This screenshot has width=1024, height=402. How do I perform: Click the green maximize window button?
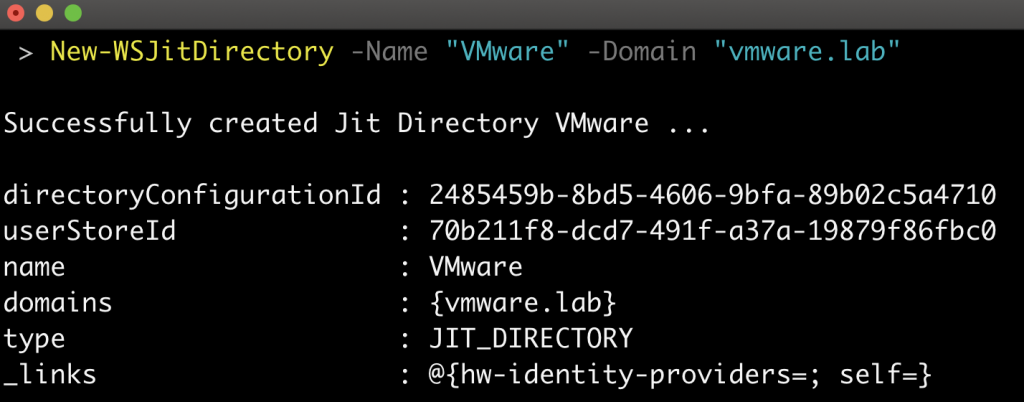point(73,13)
